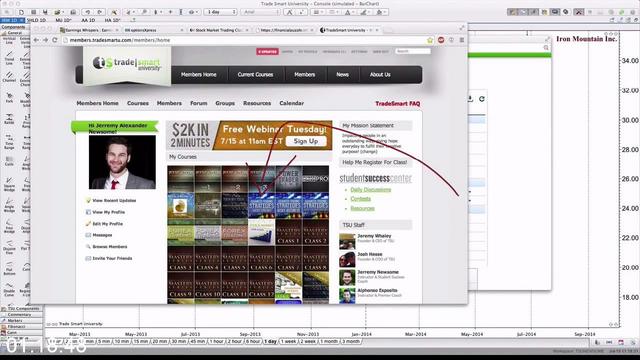Click the webinar Sign Up button
Image resolution: width=640 pixels, height=360 pixels.
pos(306,141)
